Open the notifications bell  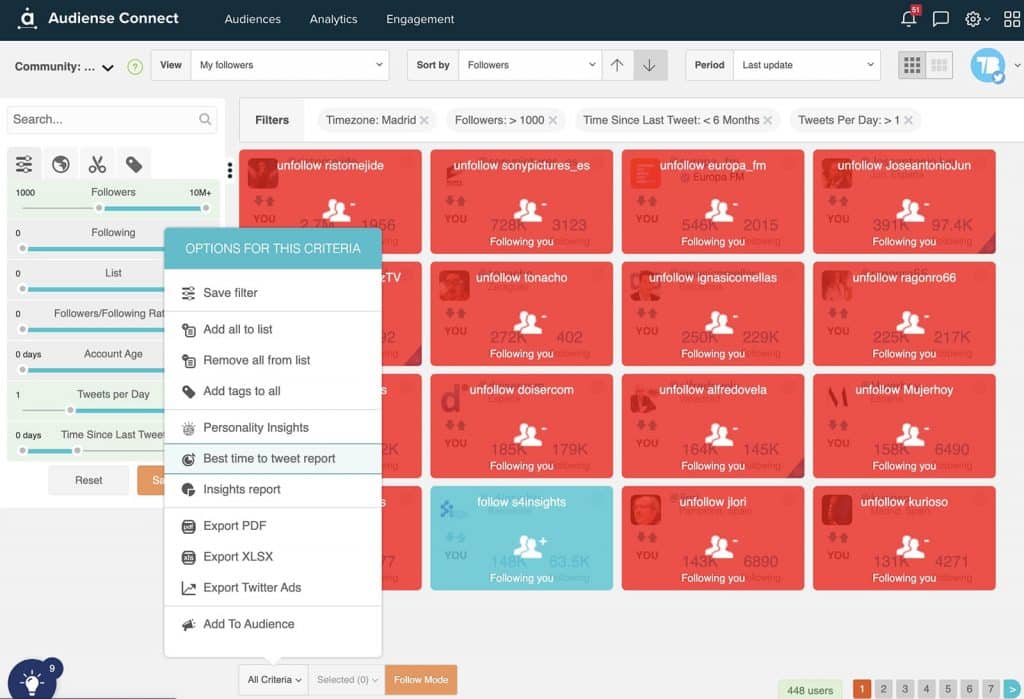[908, 18]
